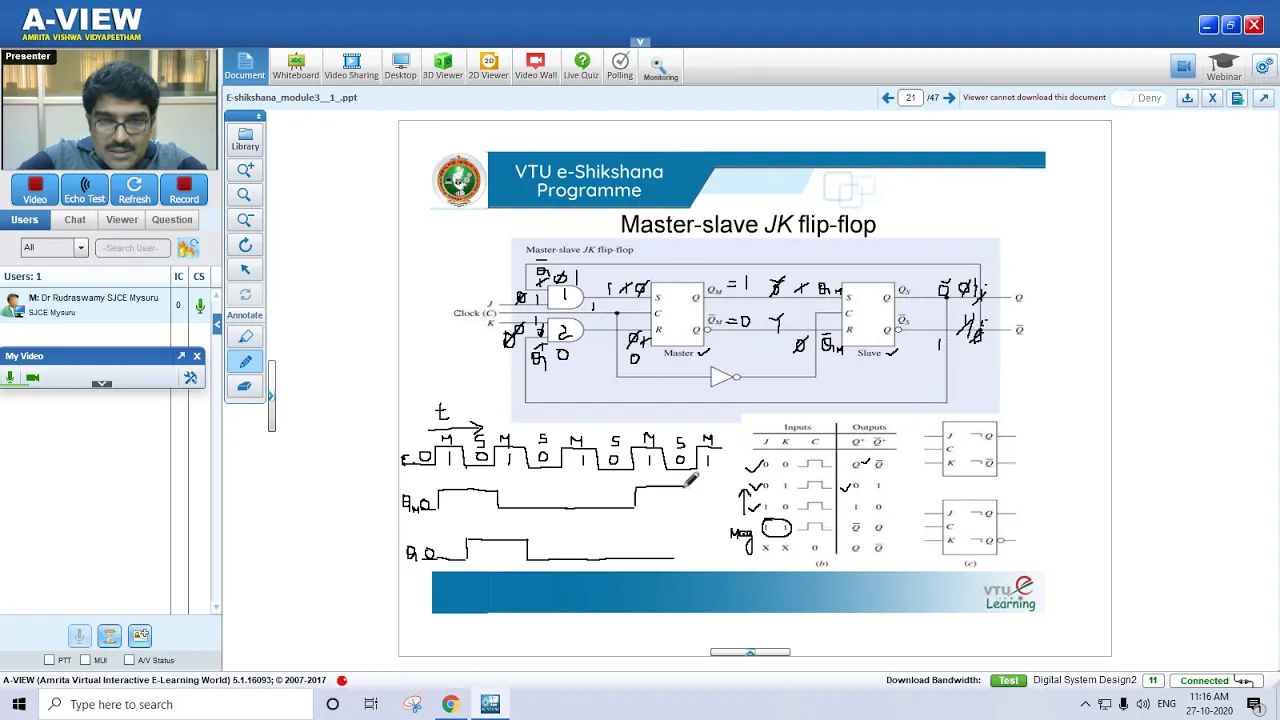The height and width of the screenshot is (720, 1280).
Task: Click the download document icon
Action: pyautogui.click(x=1187, y=98)
